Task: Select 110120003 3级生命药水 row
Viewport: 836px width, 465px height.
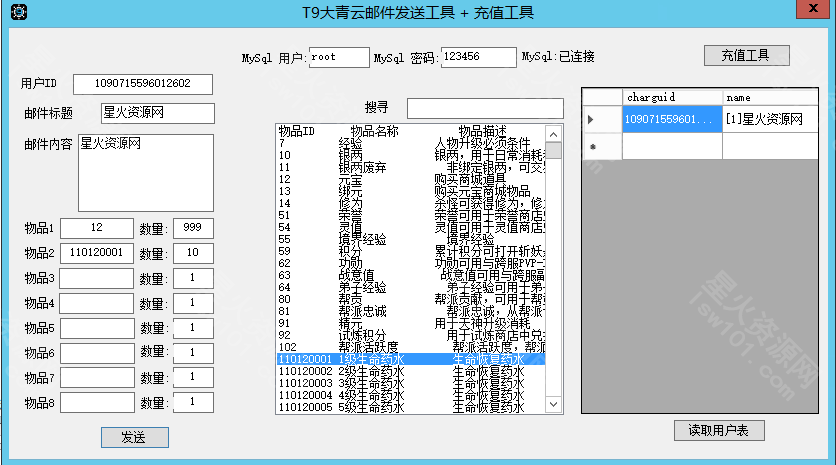Action: click(x=411, y=383)
